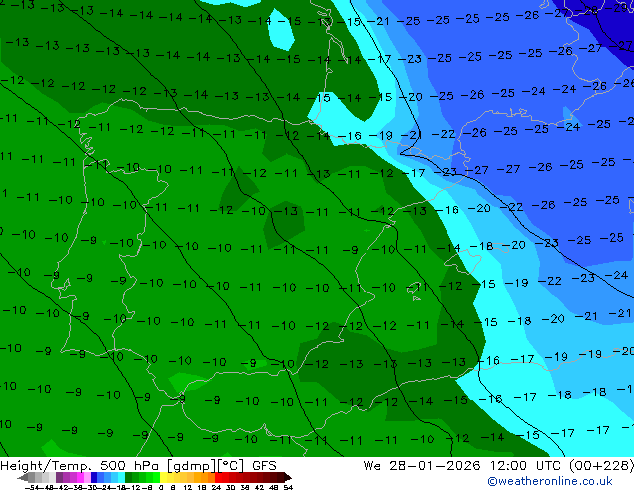Click the 0 label under the legend
The height and width of the screenshot is (490, 634).
tap(161, 487)
